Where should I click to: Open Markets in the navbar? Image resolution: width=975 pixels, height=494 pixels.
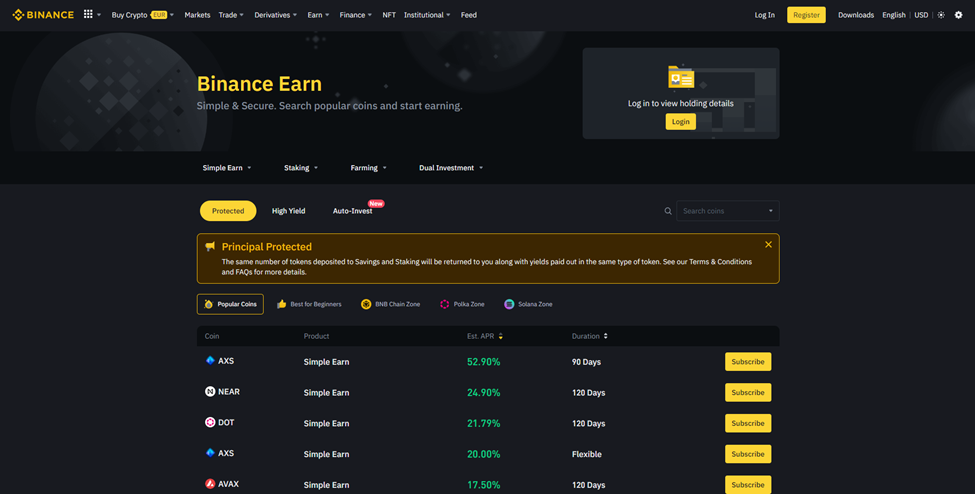click(x=197, y=15)
